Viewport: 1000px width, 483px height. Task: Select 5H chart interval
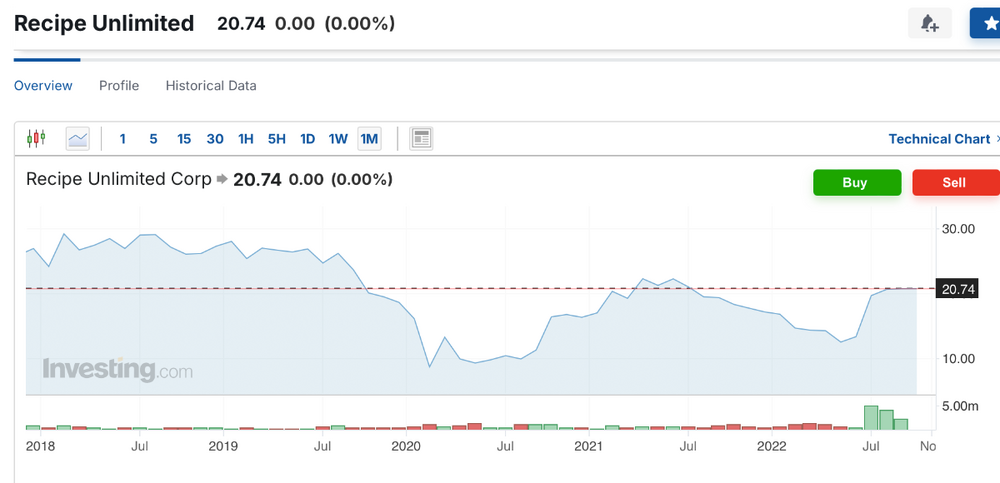(x=277, y=138)
